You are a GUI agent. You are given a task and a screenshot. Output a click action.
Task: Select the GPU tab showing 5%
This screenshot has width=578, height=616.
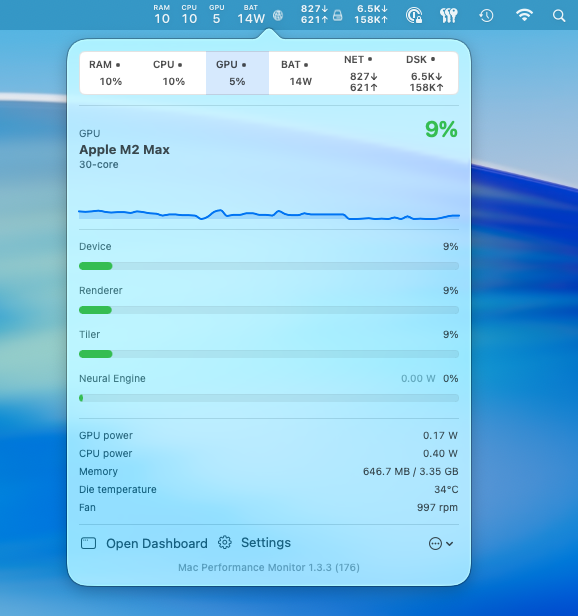(x=237, y=73)
